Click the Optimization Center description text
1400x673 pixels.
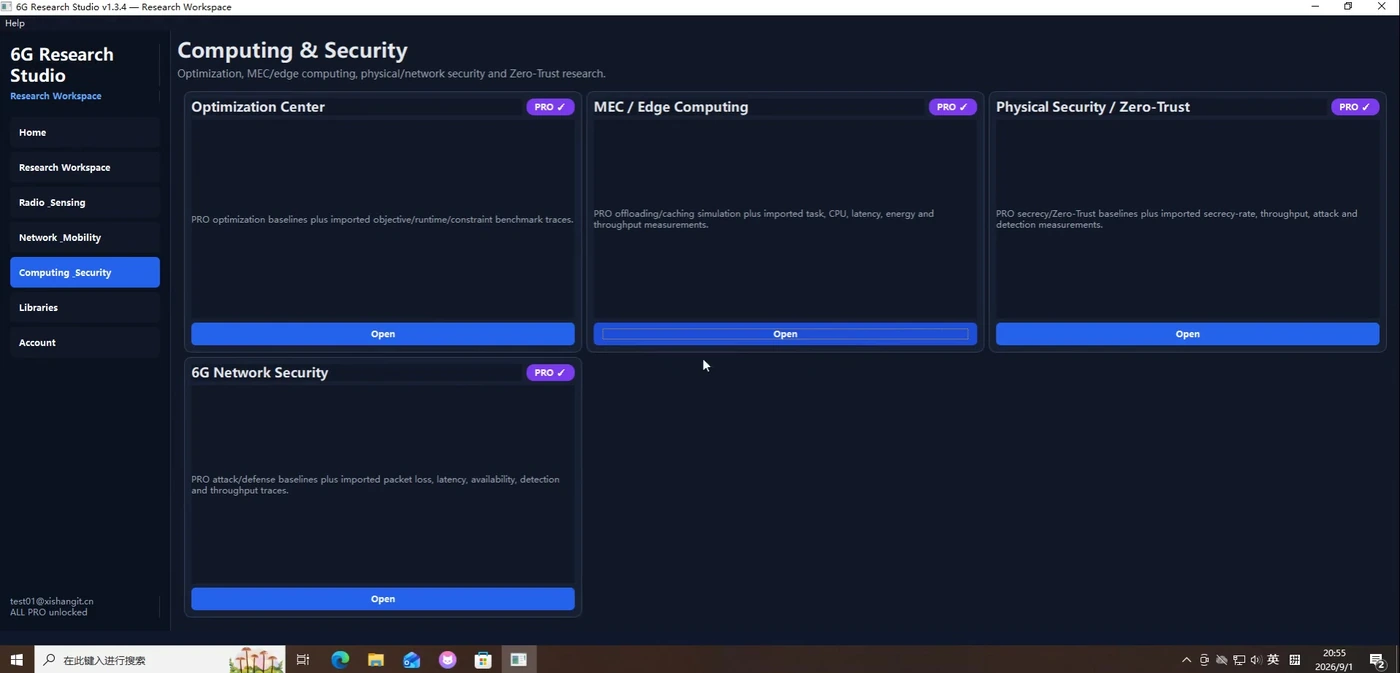tap(382, 219)
